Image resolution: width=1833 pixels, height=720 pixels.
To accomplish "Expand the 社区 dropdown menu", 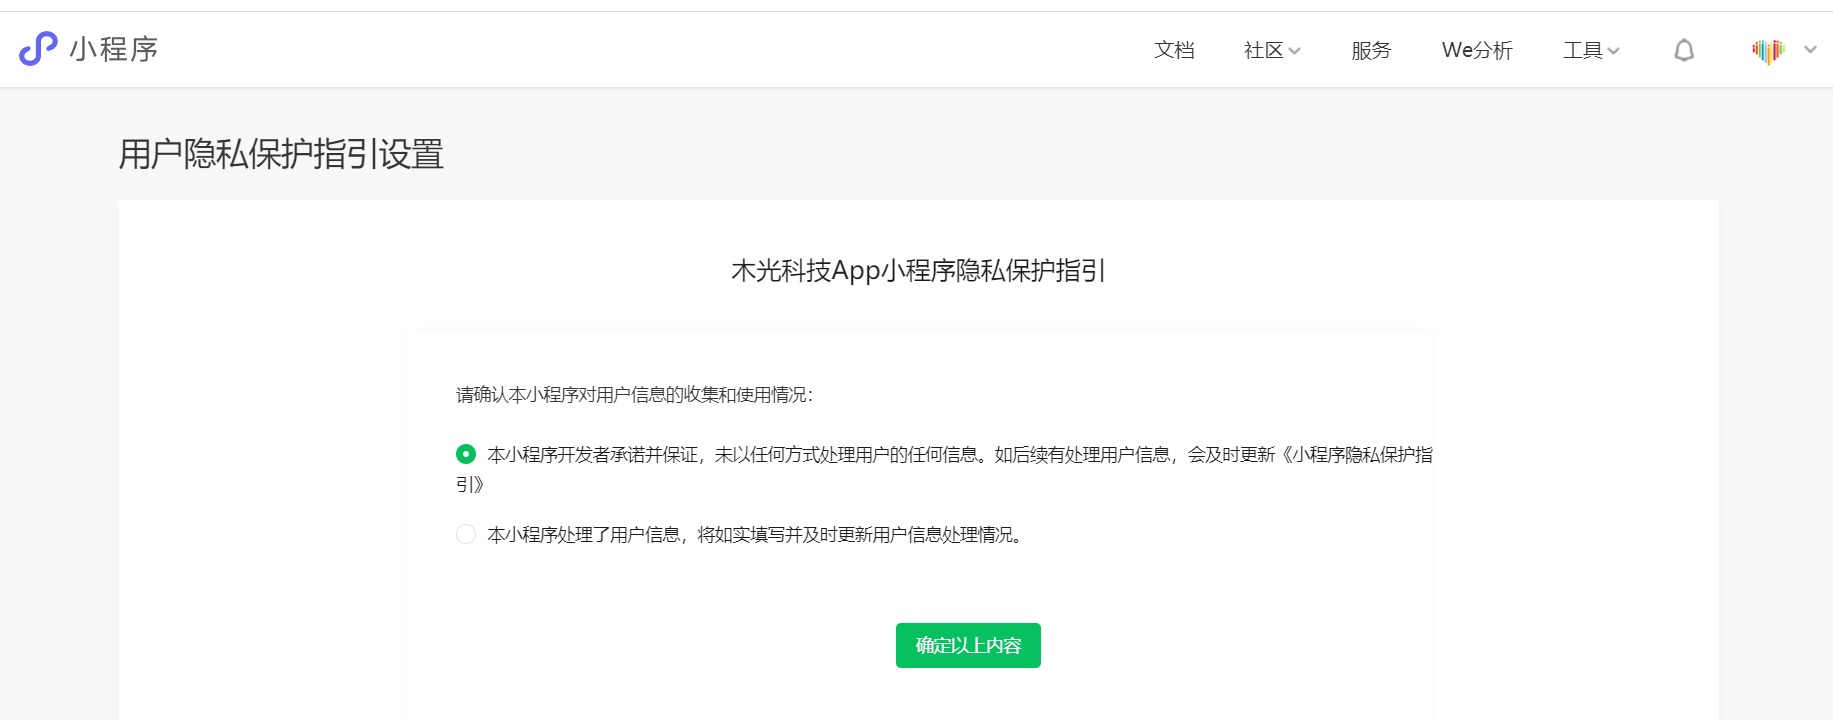I will 1272,50.
